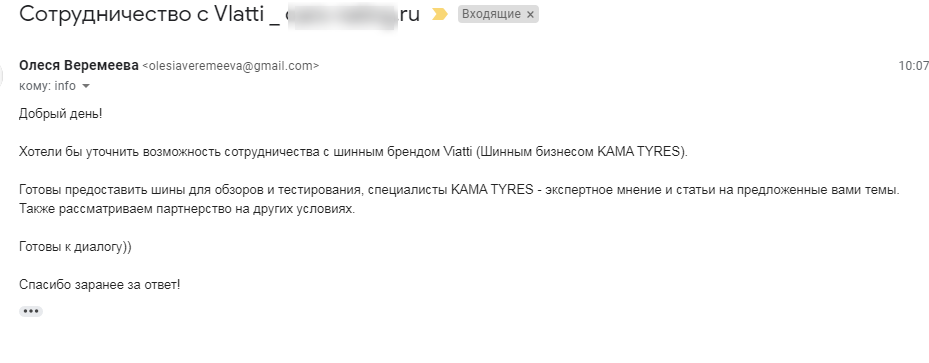
Task: Click sender name Олеся Веремеева
Action: tap(79, 66)
